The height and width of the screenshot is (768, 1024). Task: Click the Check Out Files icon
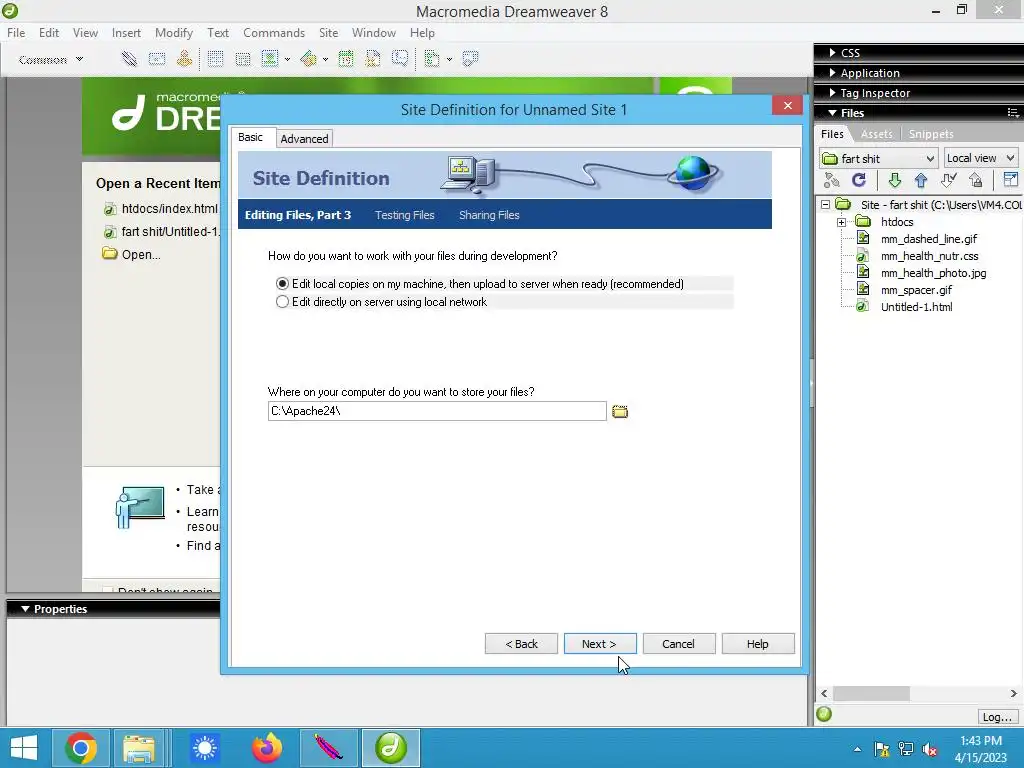point(948,180)
